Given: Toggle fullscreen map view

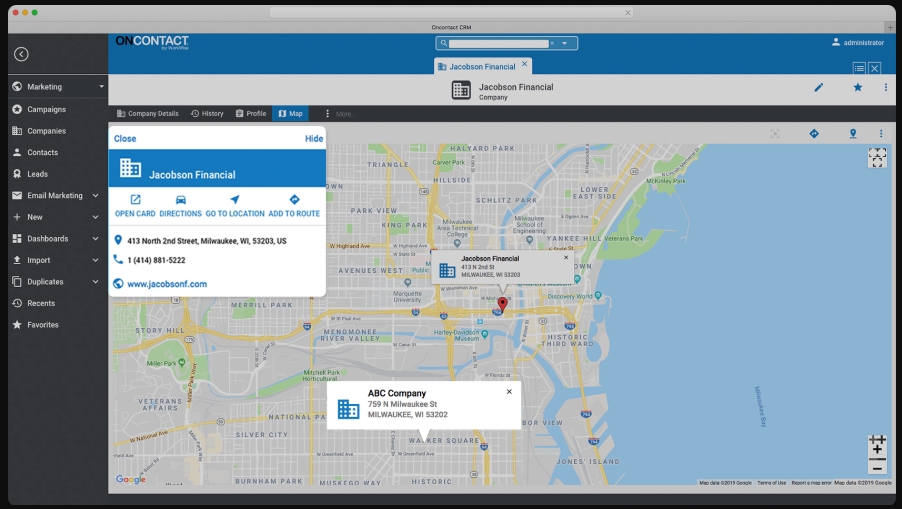Looking at the screenshot, I should coord(877,158).
